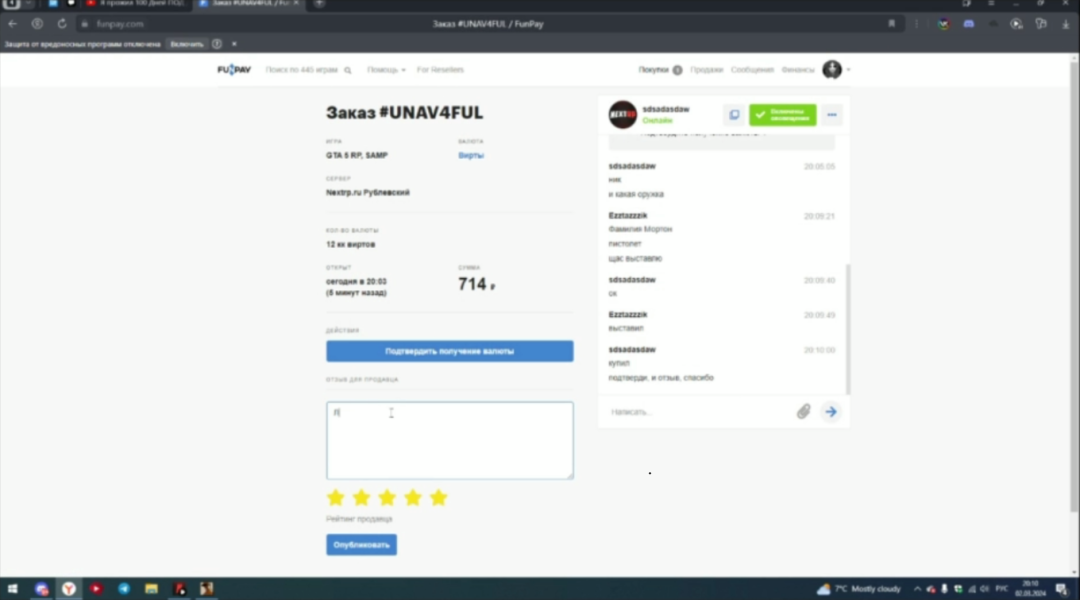Open the taskbar notification center
The width and height of the screenshot is (1080, 600).
tap(1061, 589)
